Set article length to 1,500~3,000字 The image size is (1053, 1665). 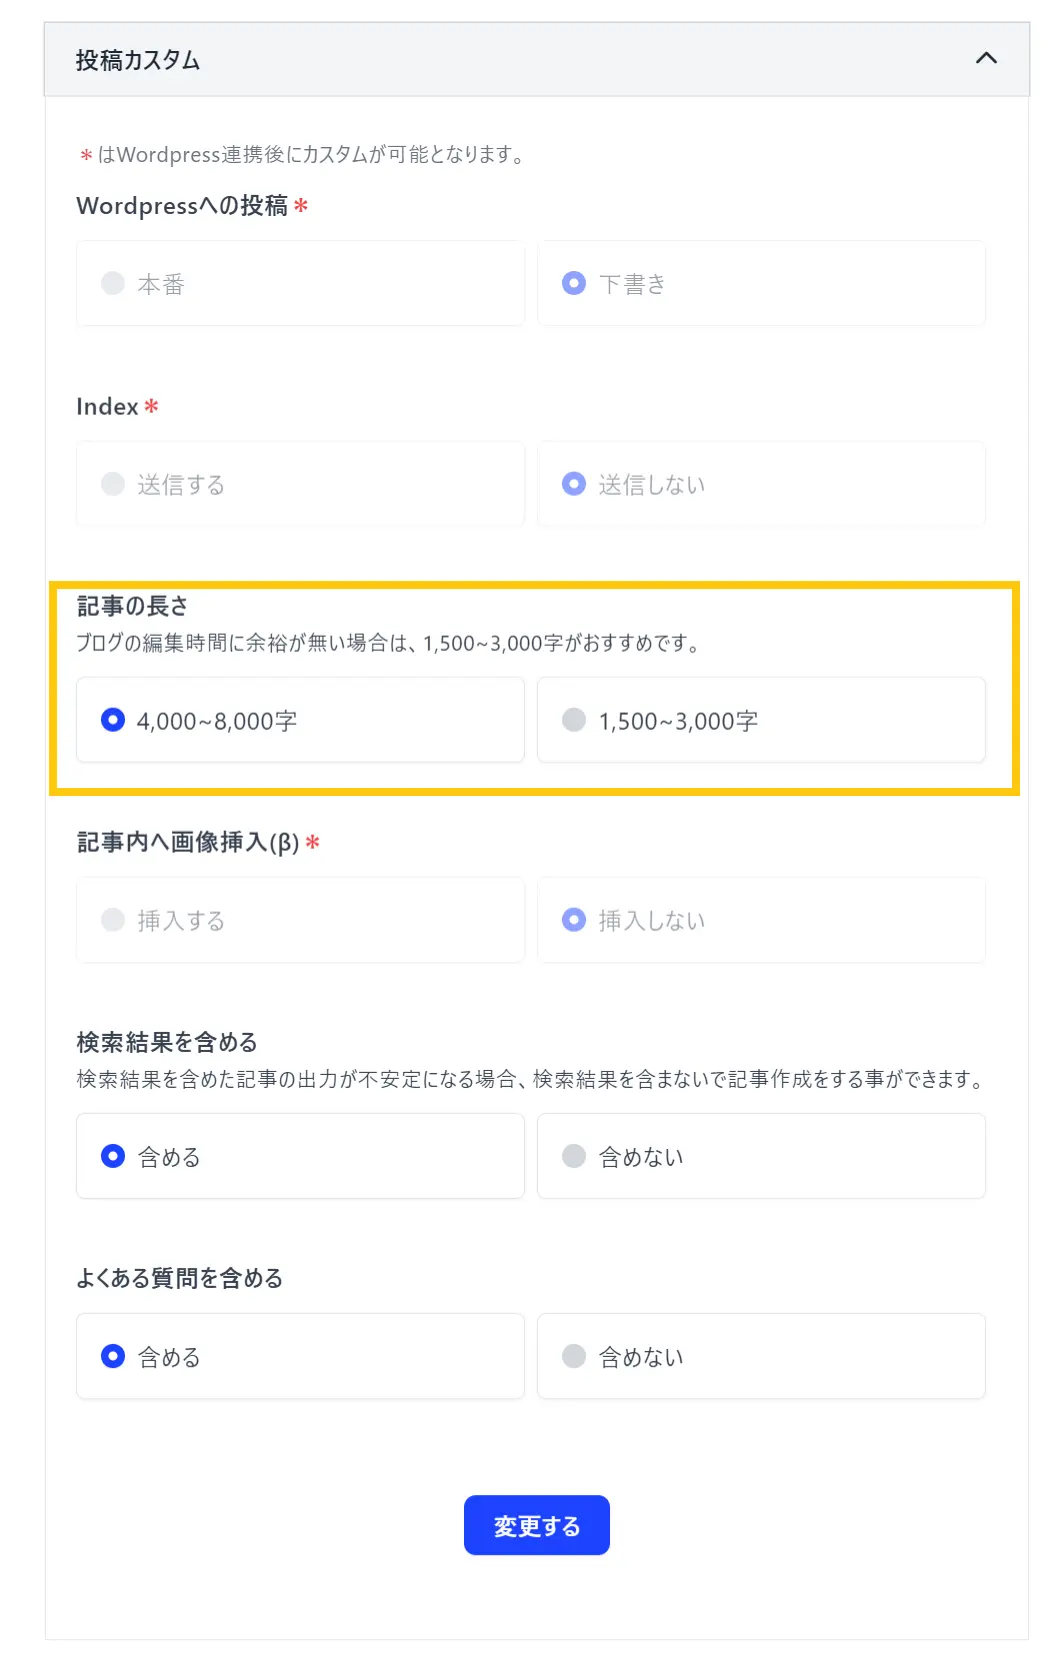574,721
